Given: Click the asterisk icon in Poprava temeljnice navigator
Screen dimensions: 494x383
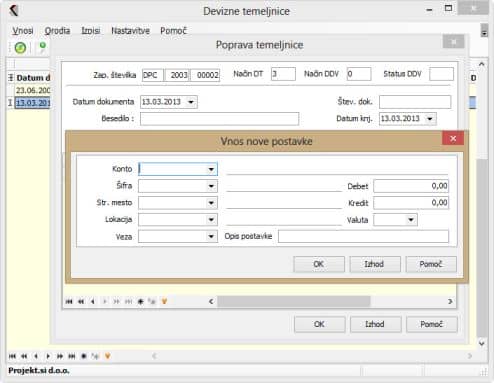Looking at the screenshot, I should pyautogui.click(x=140, y=302).
